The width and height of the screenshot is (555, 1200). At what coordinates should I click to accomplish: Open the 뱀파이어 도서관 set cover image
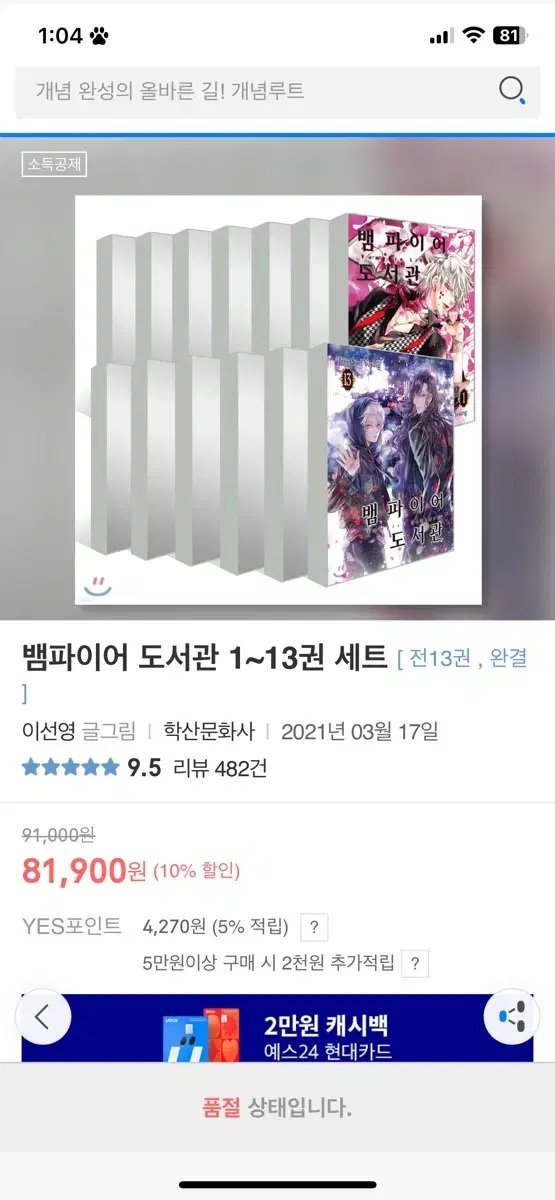pos(278,400)
